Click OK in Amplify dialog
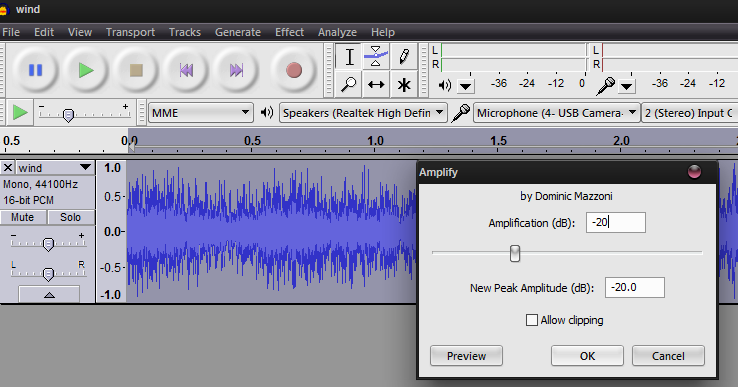The height and width of the screenshot is (387, 738). [x=587, y=356]
